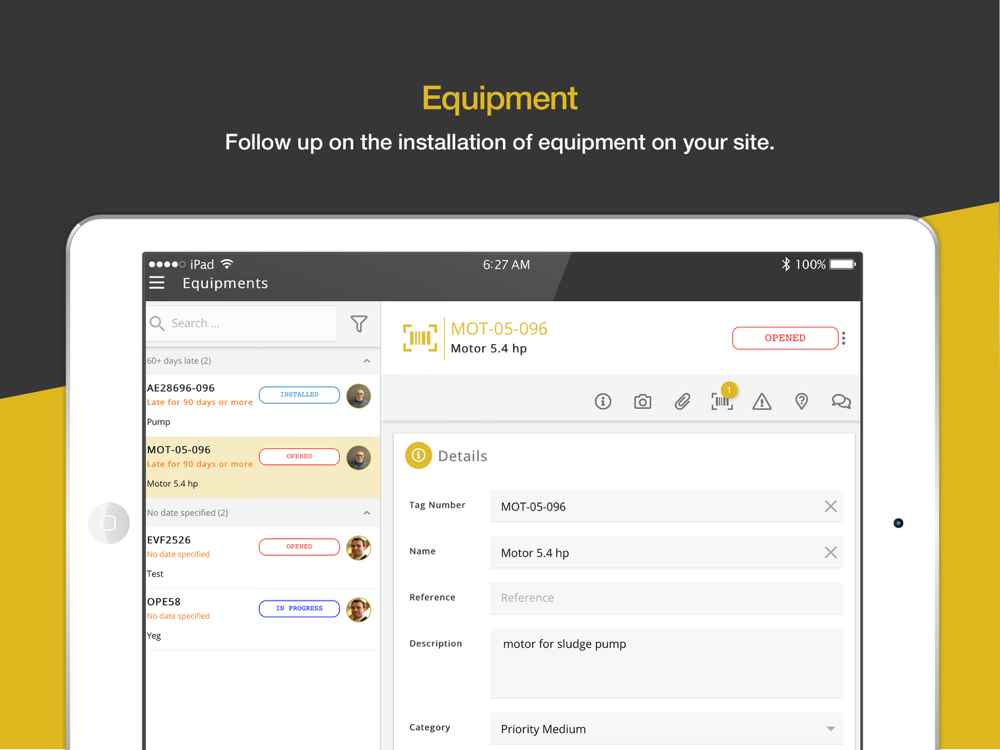Open the camera photos icon
This screenshot has height=750, width=1000.
tap(642, 401)
